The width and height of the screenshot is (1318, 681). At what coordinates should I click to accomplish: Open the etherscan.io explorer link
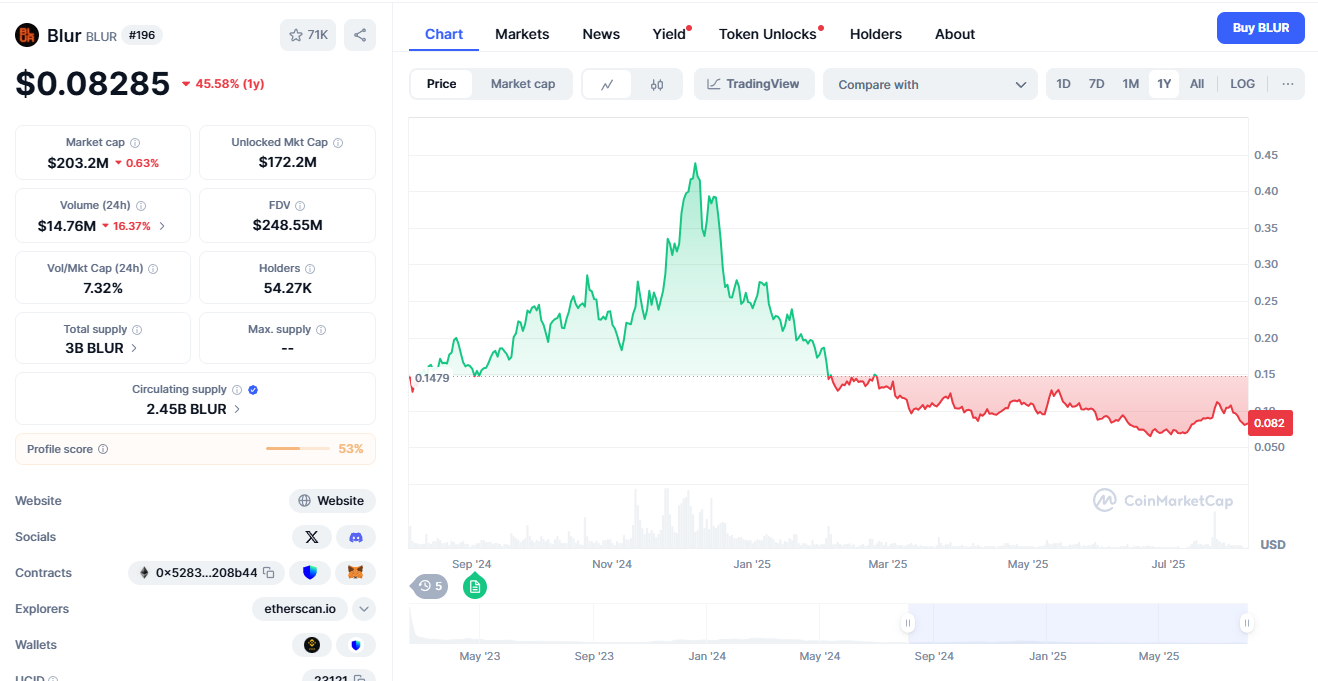click(301, 609)
